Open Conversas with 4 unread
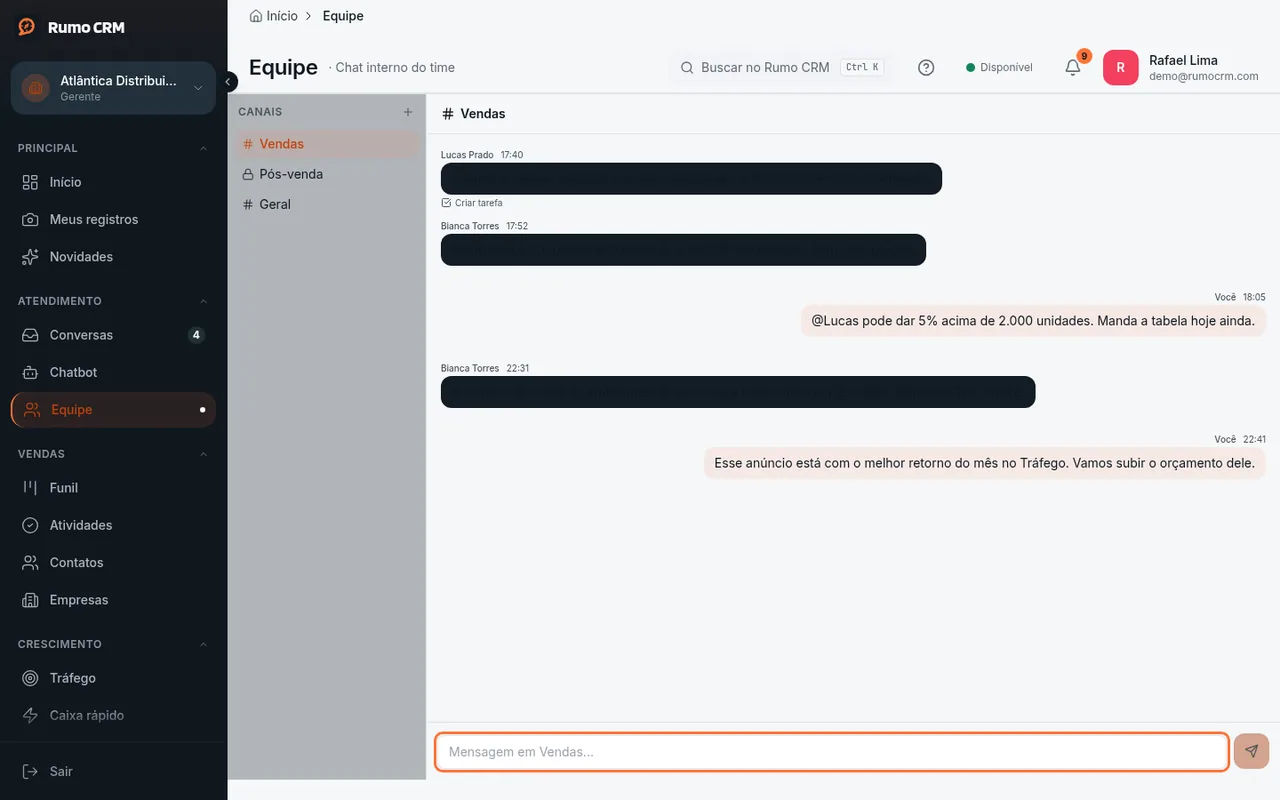This screenshot has height=800, width=1280. point(113,335)
